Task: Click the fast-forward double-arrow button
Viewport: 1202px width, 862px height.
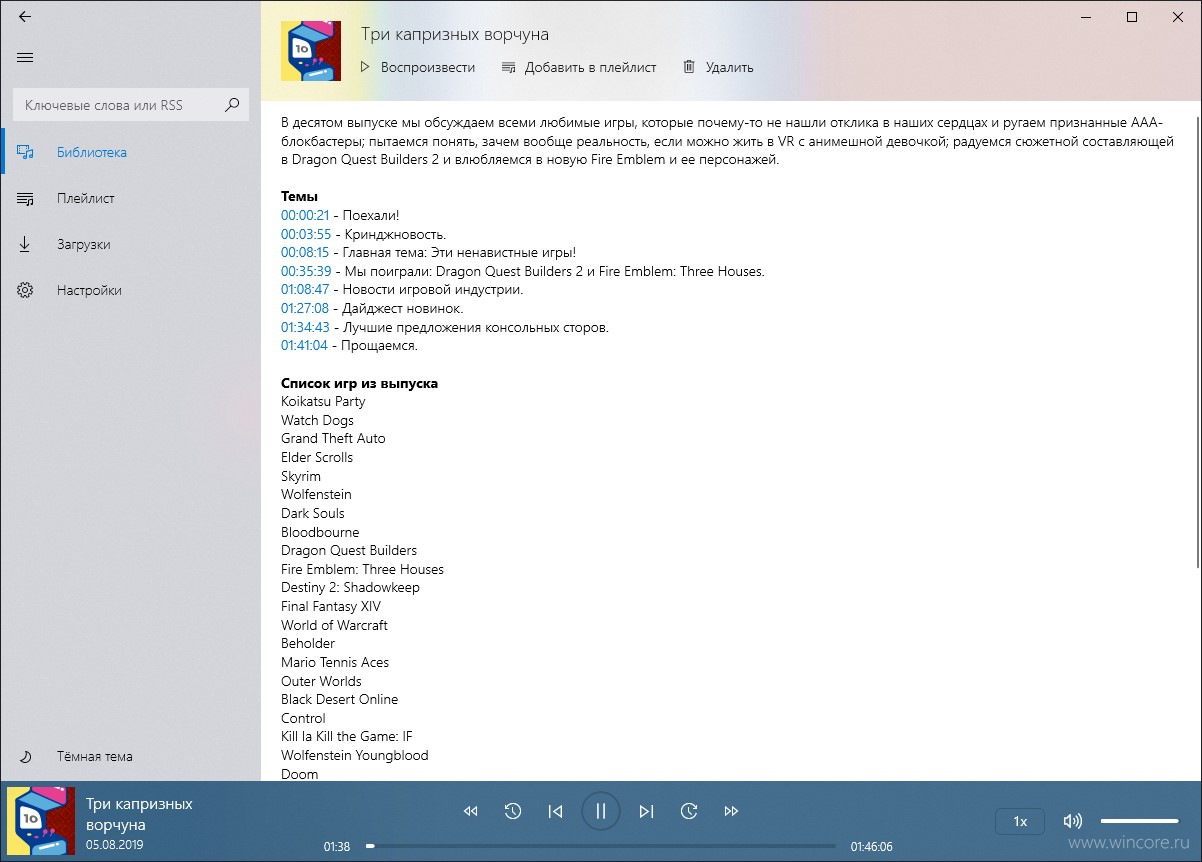Action: click(x=731, y=812)
